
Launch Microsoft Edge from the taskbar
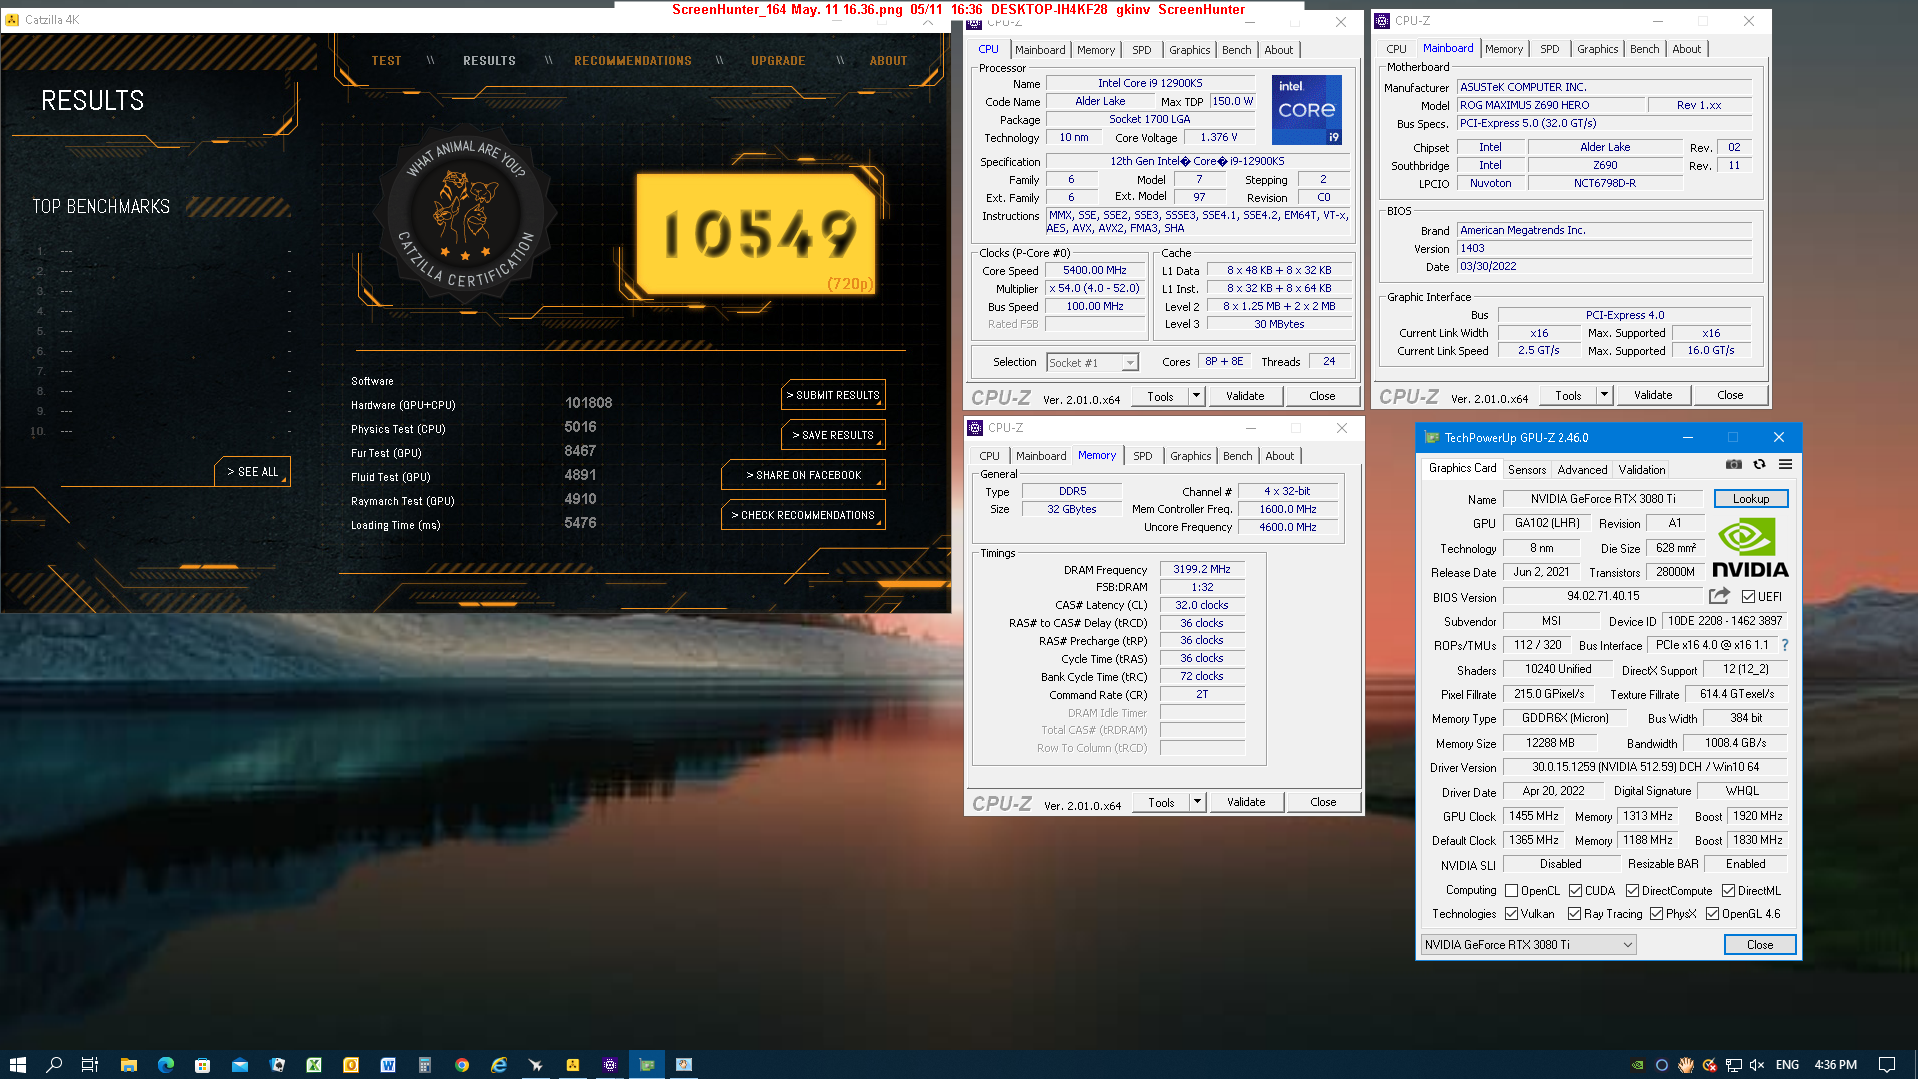165,1065
